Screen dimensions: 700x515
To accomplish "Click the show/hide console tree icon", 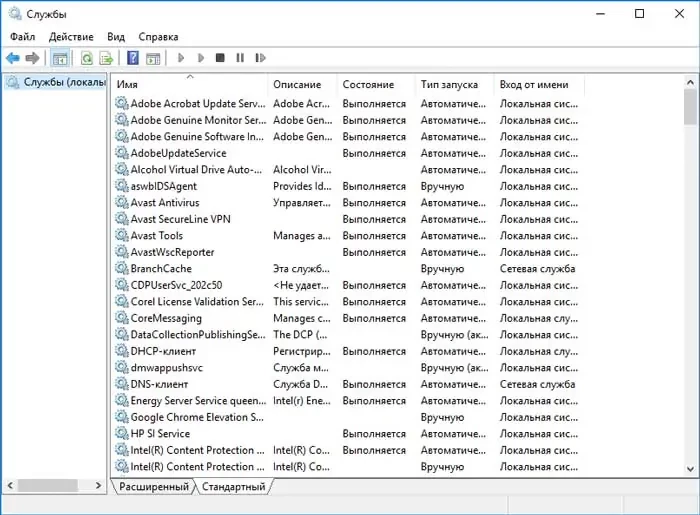I will 60,58.
